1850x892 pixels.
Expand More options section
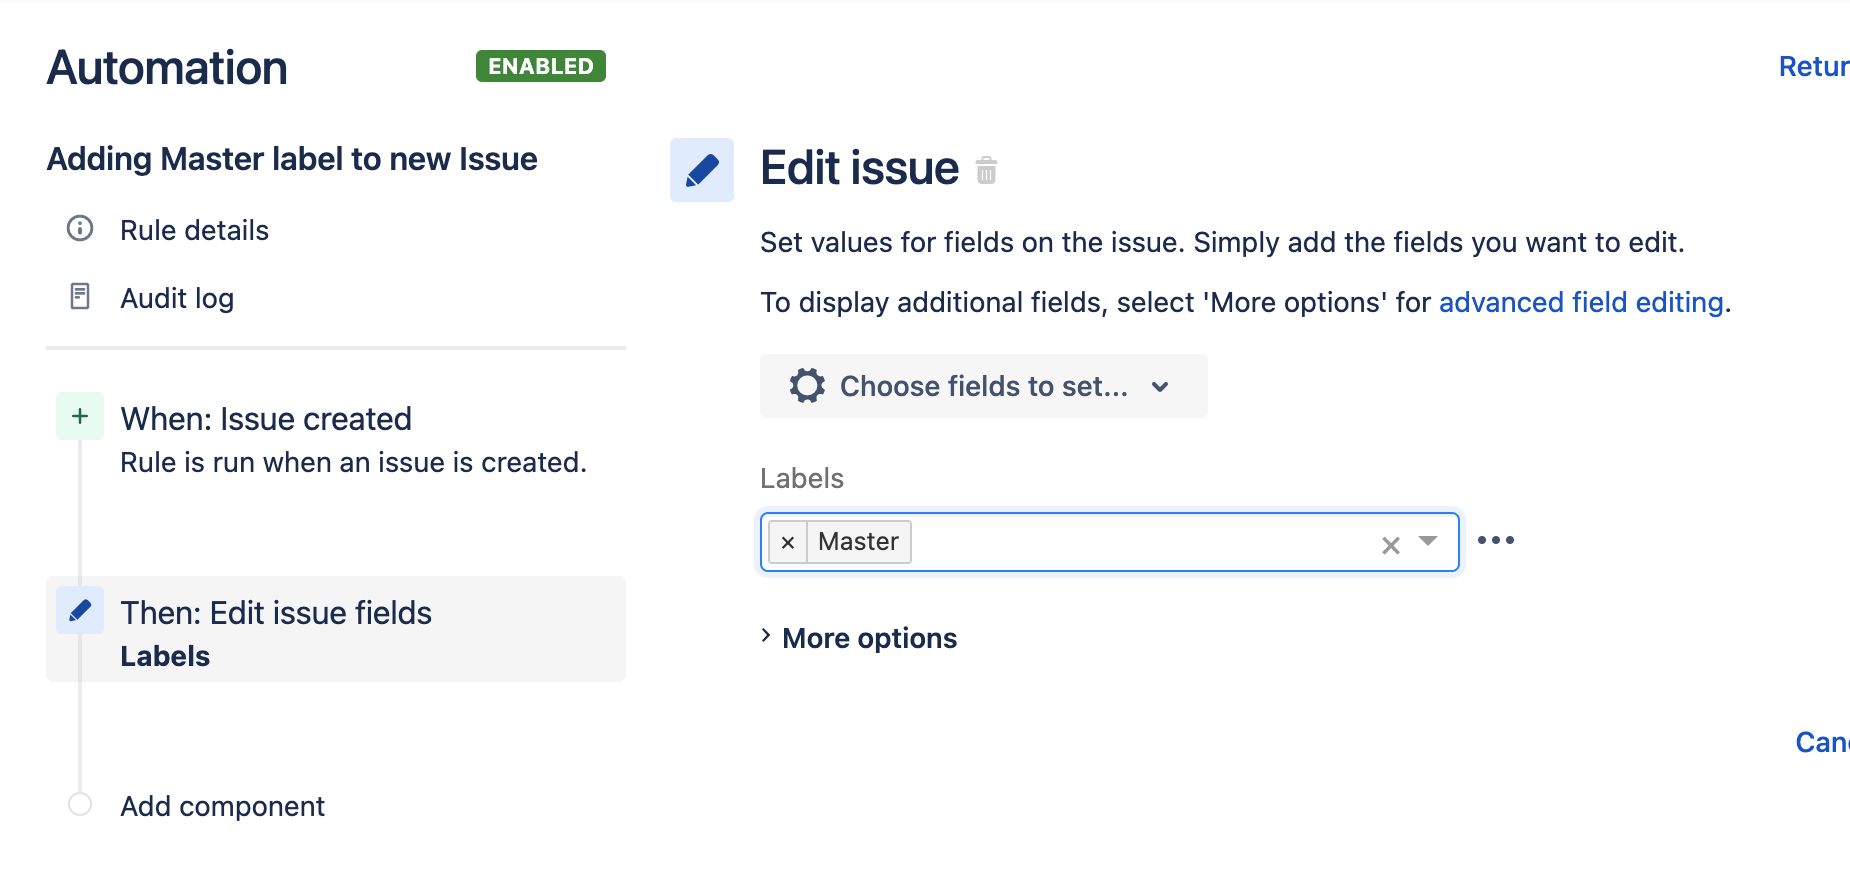click(859, 638)
